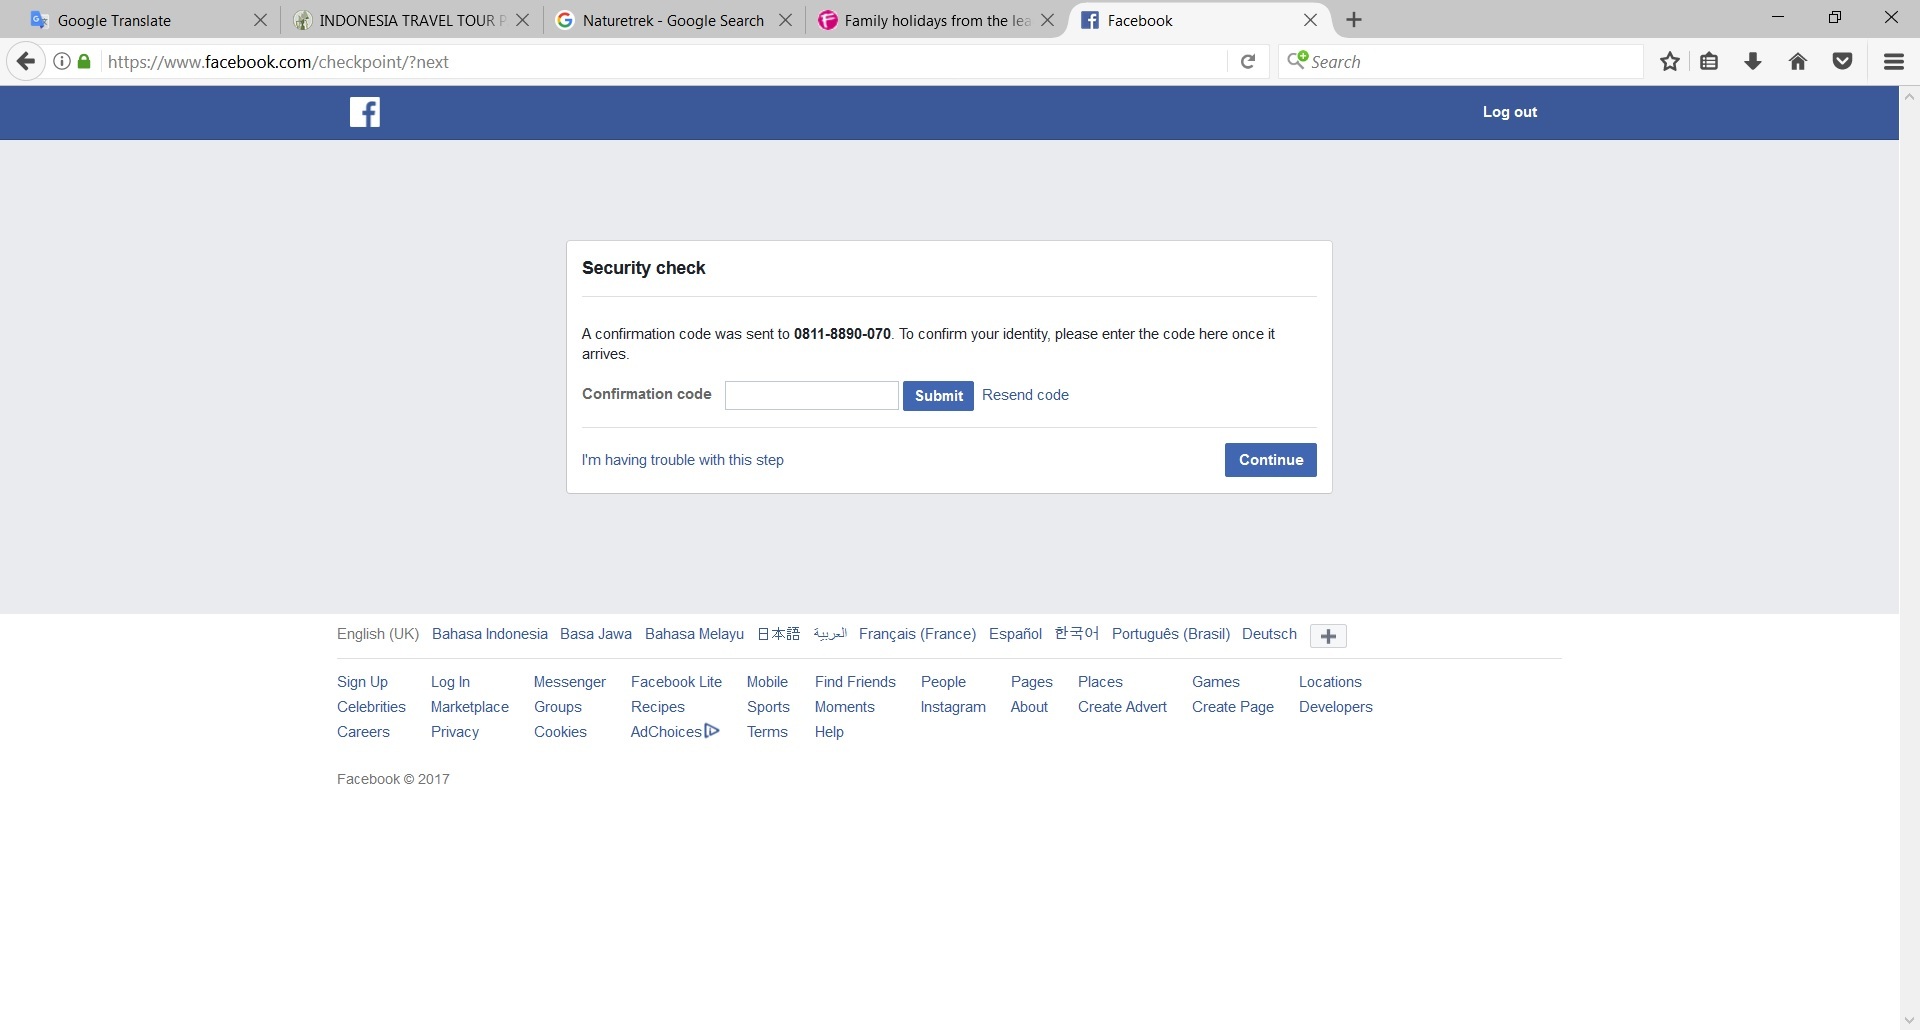Go to the browser home icon

pyautogui.click(x=1798, y=62)
